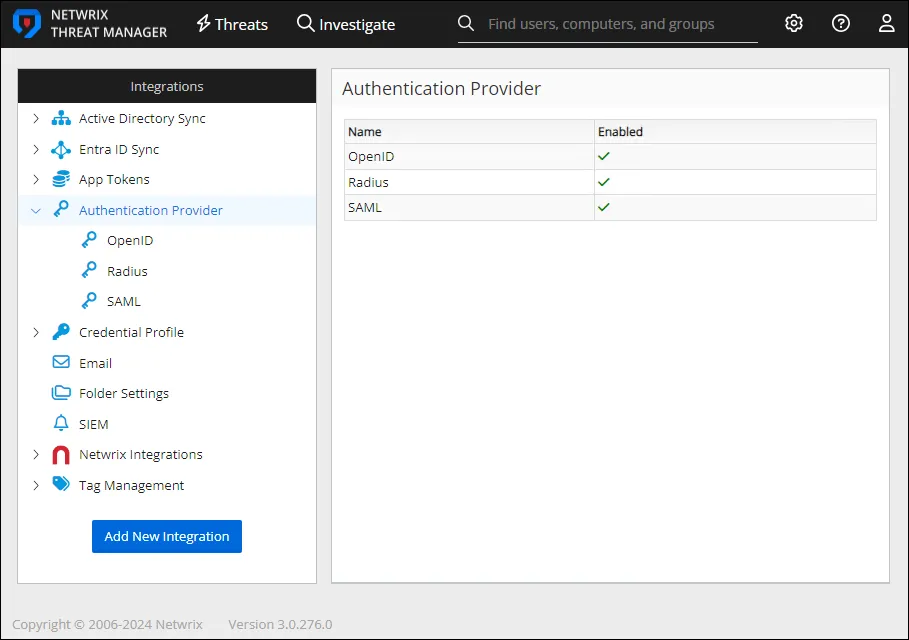Viewport: 909px width, 640px height.
Task: Select Entra ID Sync label
Action: point(119,149)
